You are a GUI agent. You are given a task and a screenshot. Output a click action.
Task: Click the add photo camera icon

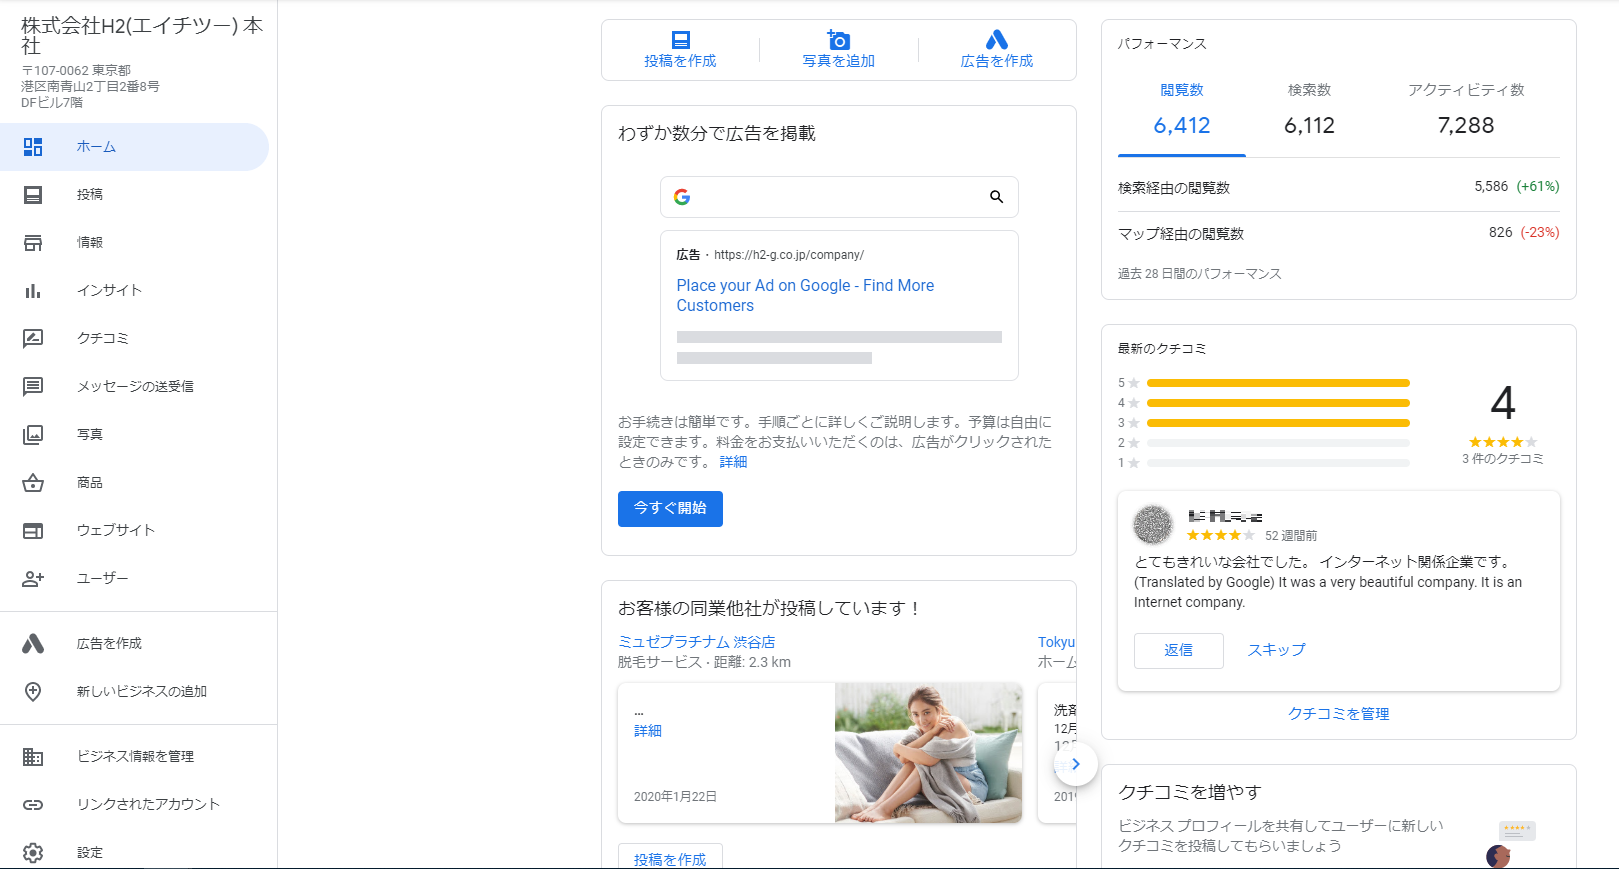click(838, 40)
